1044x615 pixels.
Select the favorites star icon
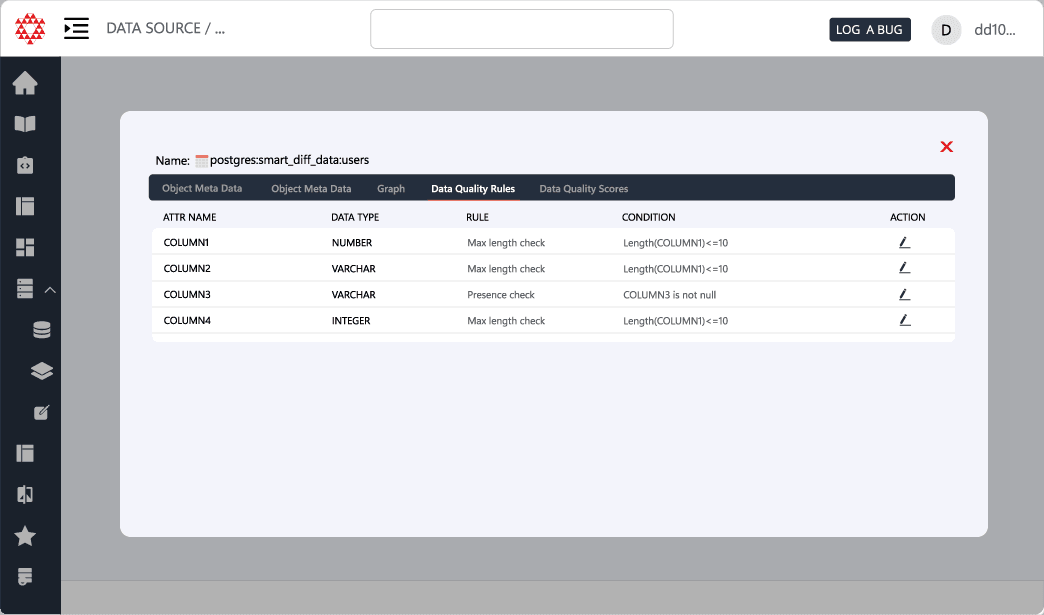pyautogui.click(x=24, y=536)
